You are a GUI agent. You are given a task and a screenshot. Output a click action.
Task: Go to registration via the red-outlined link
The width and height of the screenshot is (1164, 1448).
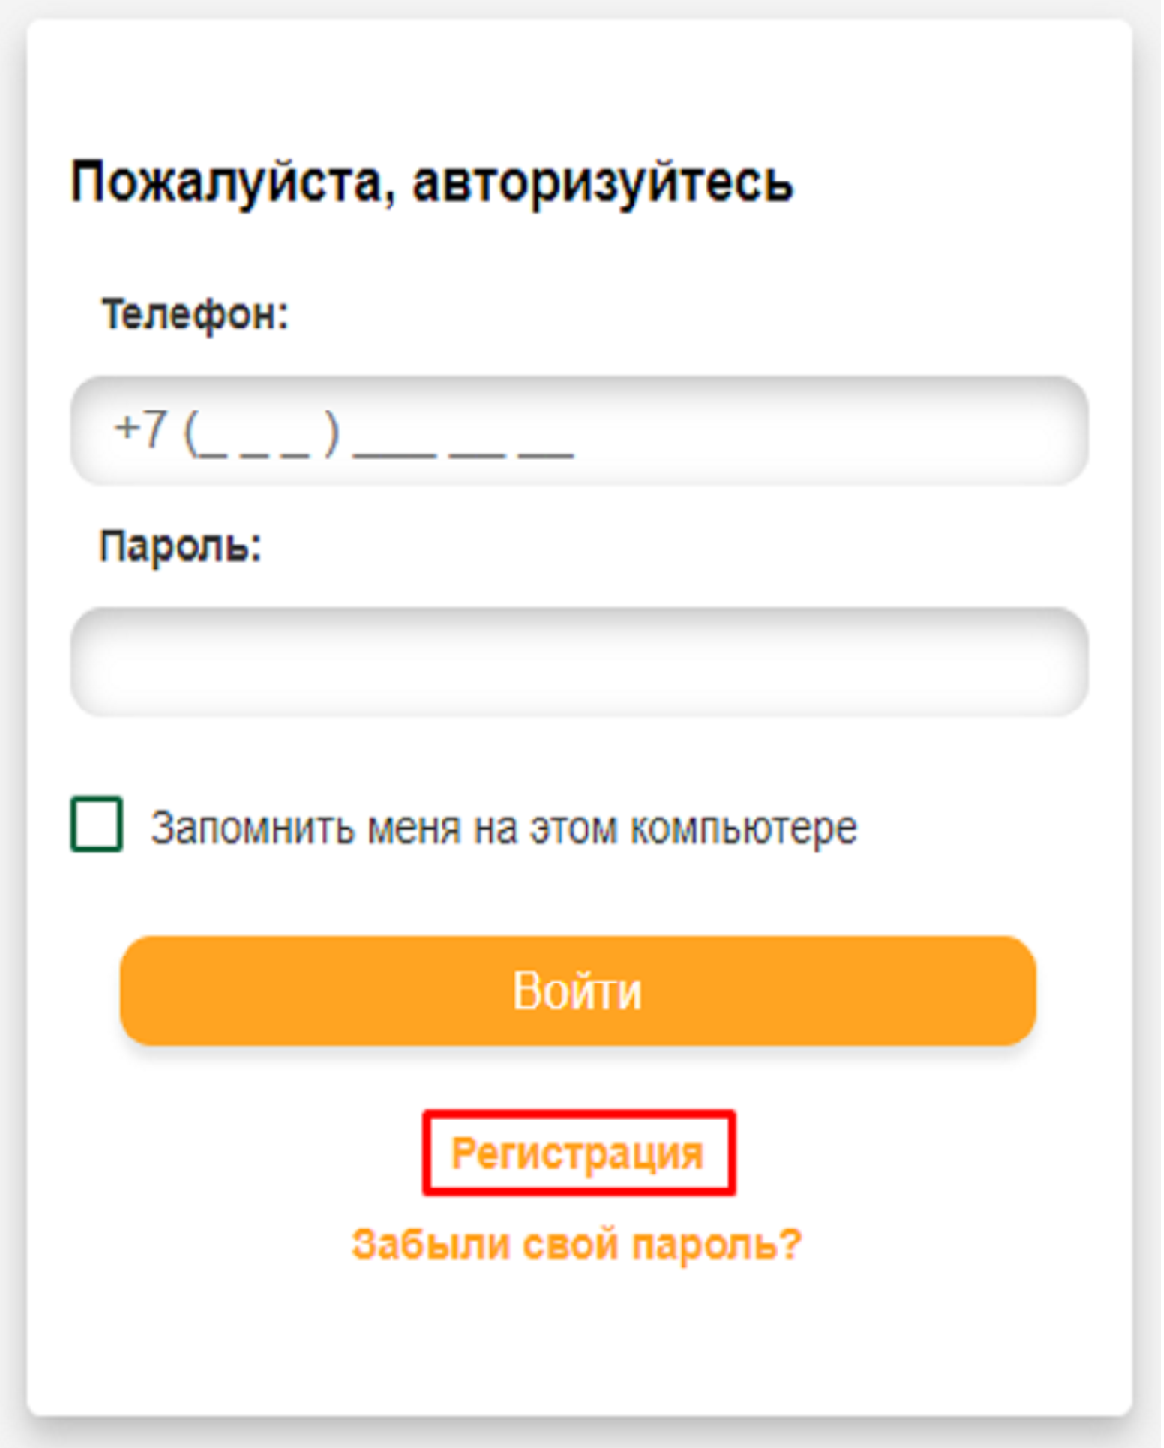(578, 1153)
